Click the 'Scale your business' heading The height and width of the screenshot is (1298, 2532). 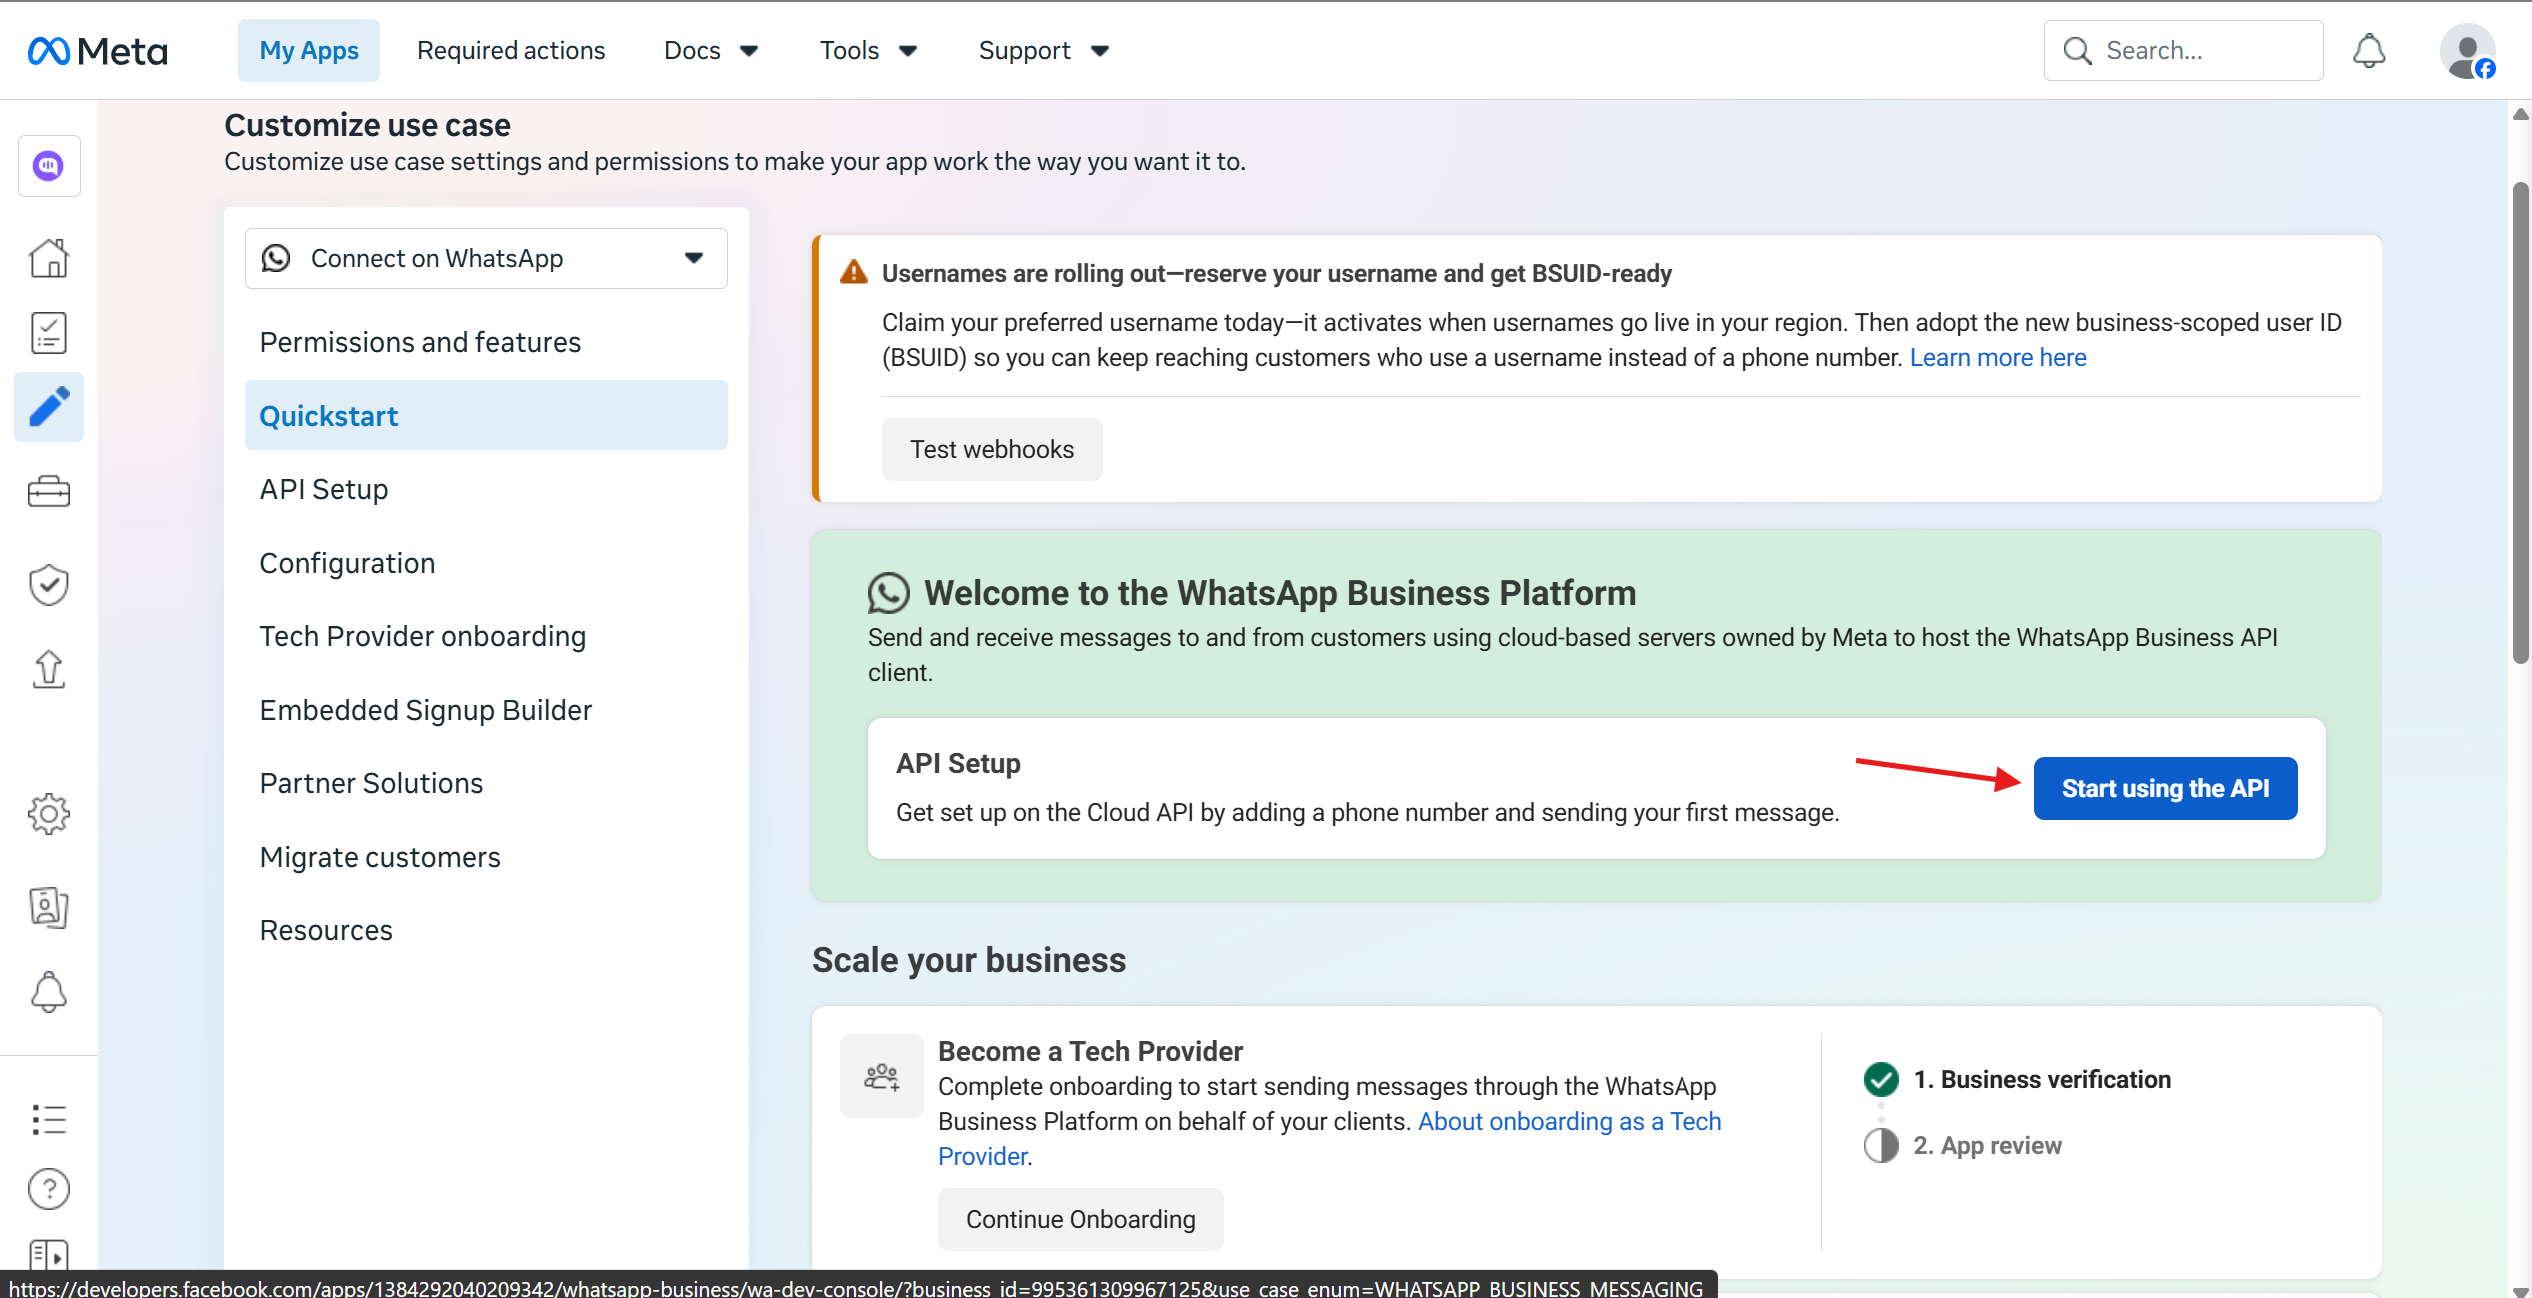[x=969, y=960]
